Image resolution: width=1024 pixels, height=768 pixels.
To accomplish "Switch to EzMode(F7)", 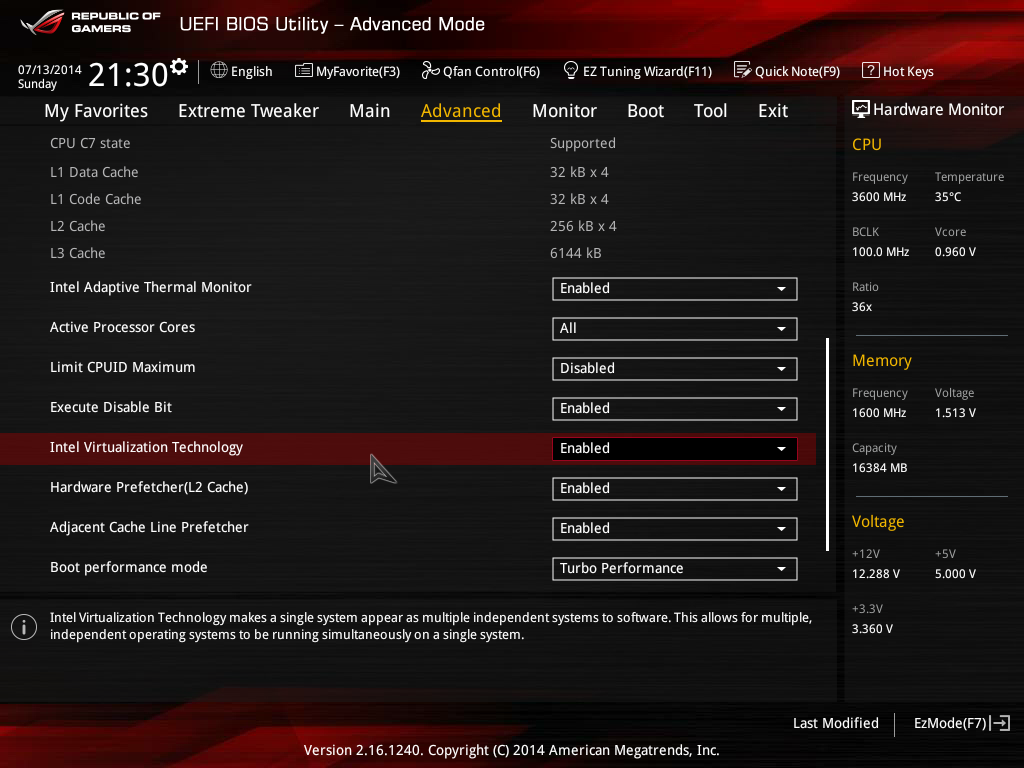I will coord(961,723).
